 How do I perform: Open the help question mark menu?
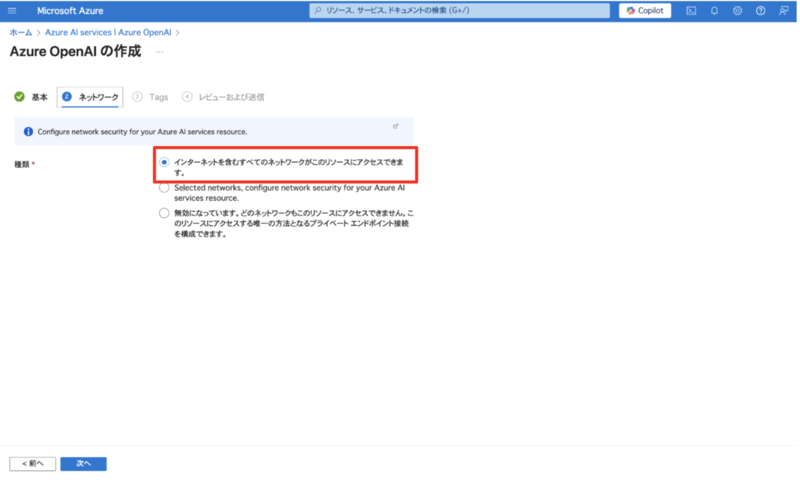(760, 11)
